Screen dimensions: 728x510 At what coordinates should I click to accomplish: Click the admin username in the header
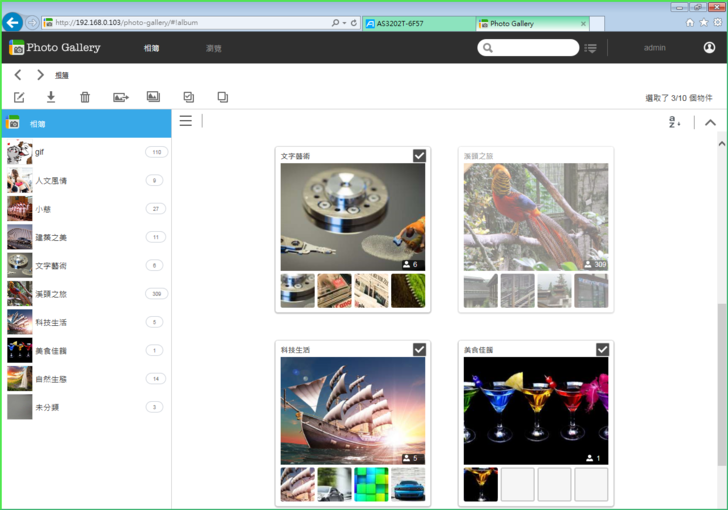click(x=655, y=48)
